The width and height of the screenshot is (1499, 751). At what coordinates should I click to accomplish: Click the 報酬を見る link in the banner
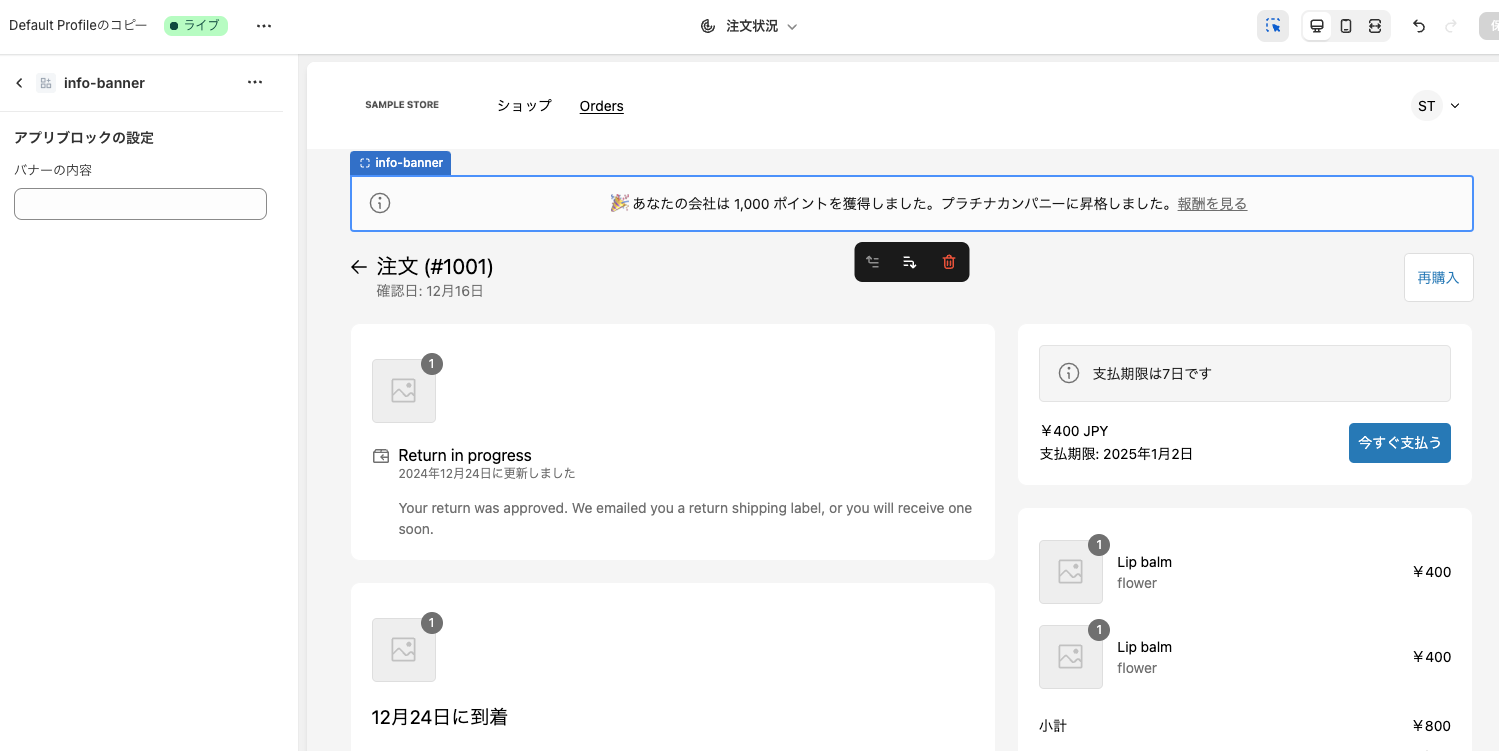click(x=1212, y=203)
